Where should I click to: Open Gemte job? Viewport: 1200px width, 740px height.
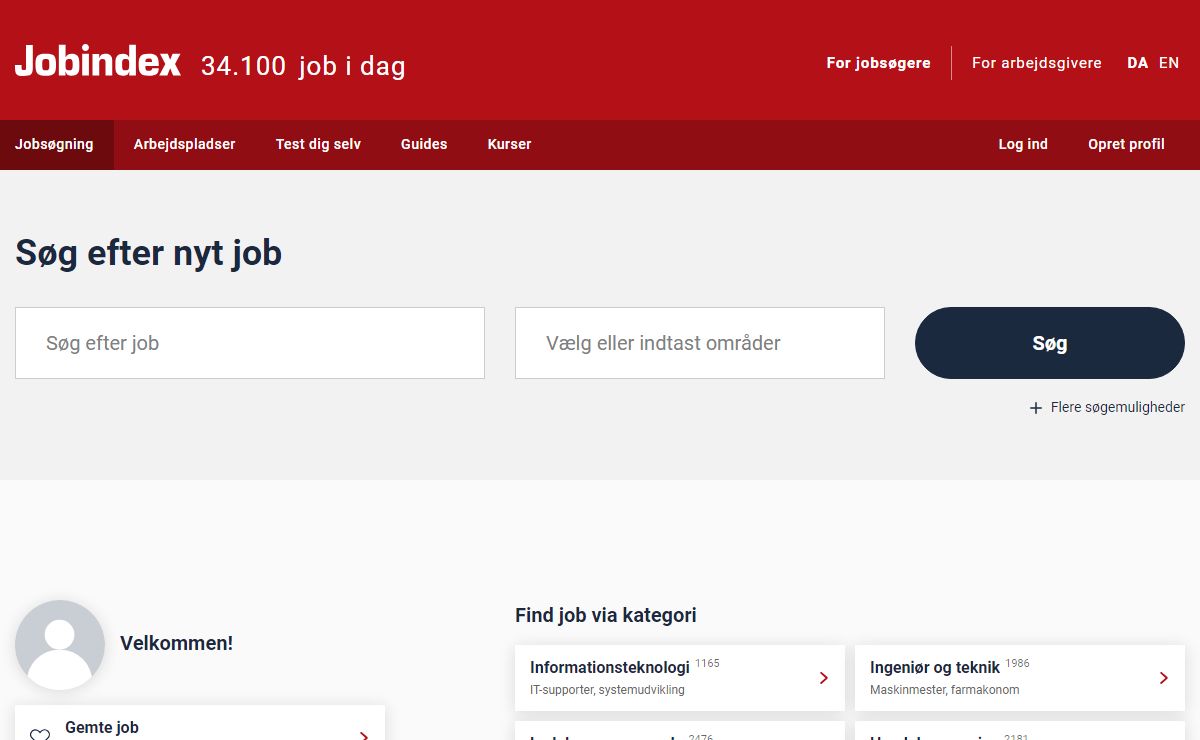(200, 725)
